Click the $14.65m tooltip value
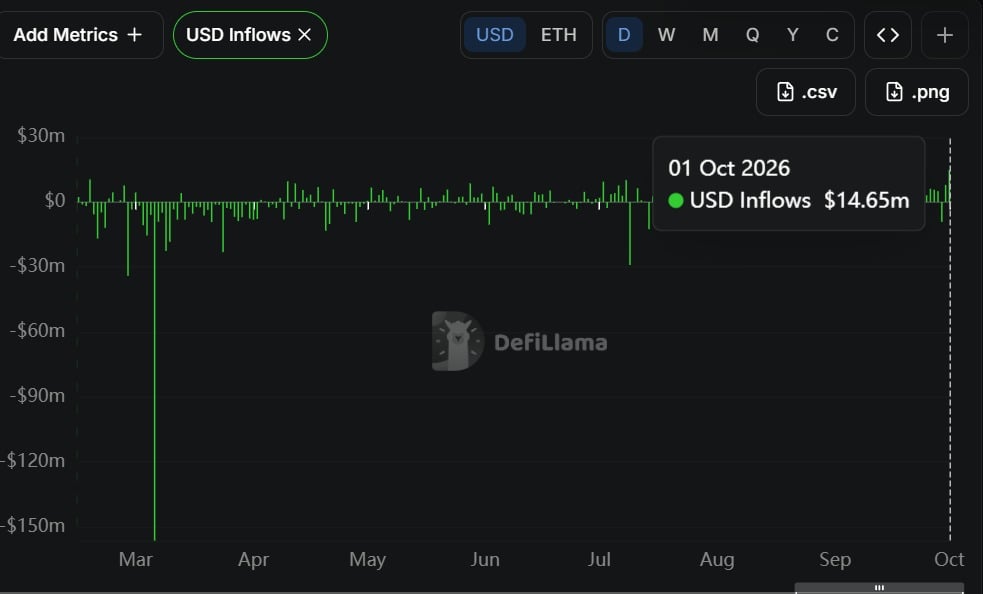The width and height of the screenshot is (983, 594). point(866,200)
